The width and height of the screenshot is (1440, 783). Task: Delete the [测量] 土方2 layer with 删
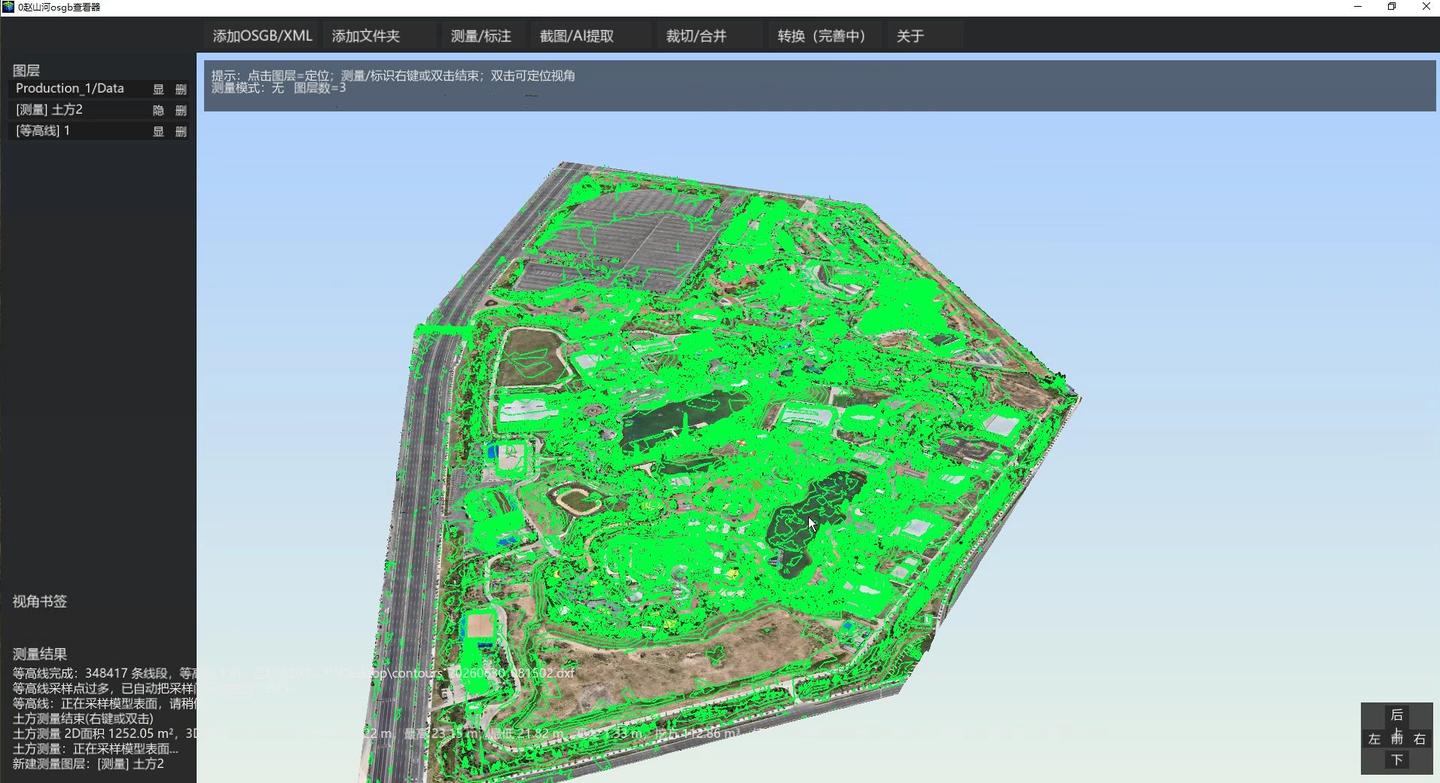point(181,110)
